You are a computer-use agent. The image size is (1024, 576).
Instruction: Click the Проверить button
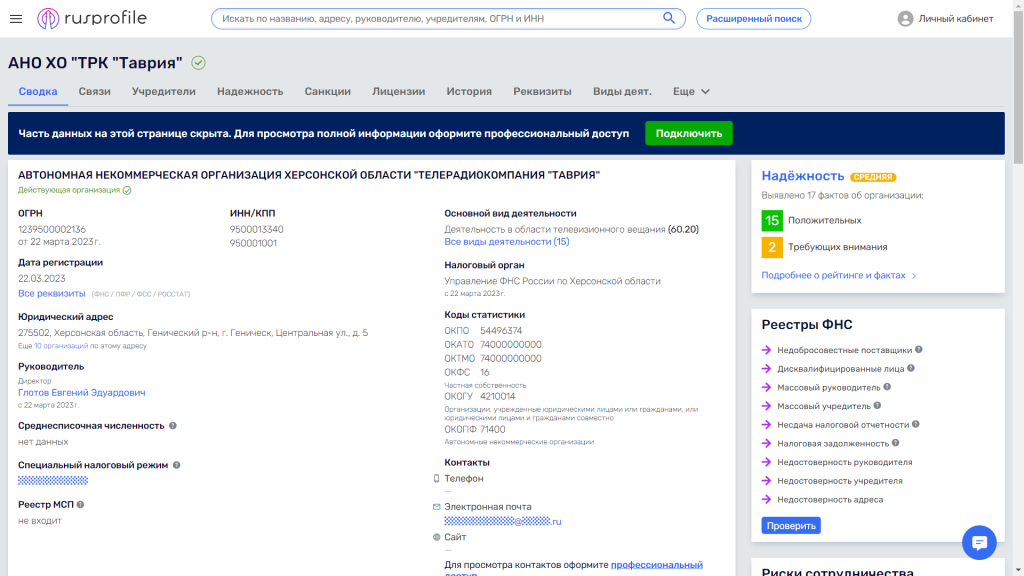(x=790, y=525)
